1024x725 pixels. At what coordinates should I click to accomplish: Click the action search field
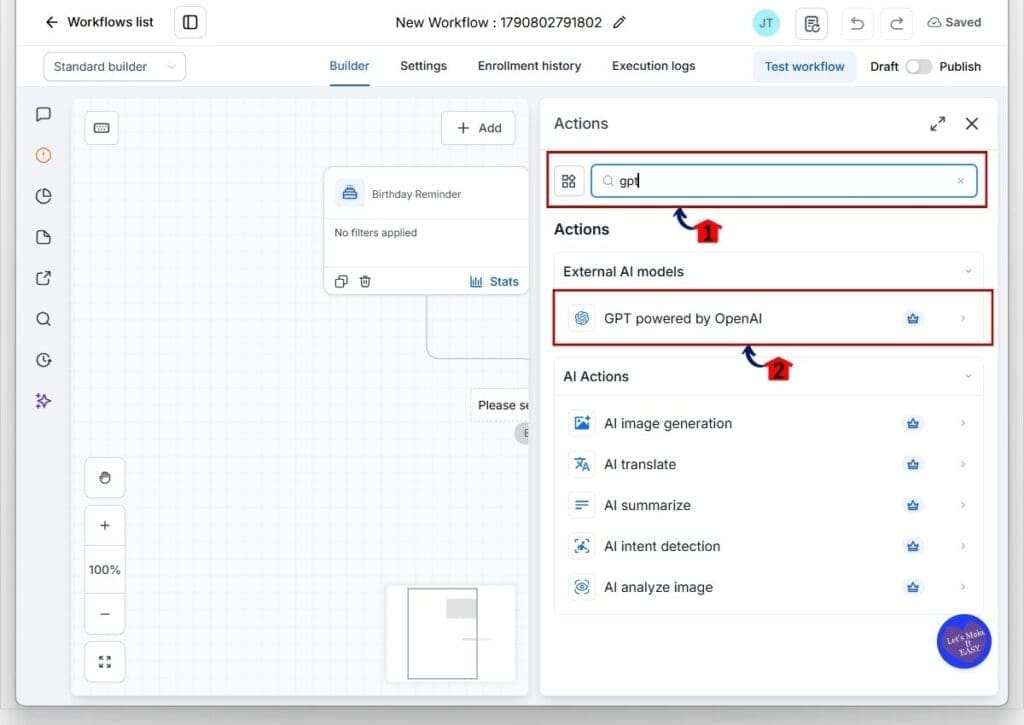point(784,181)
